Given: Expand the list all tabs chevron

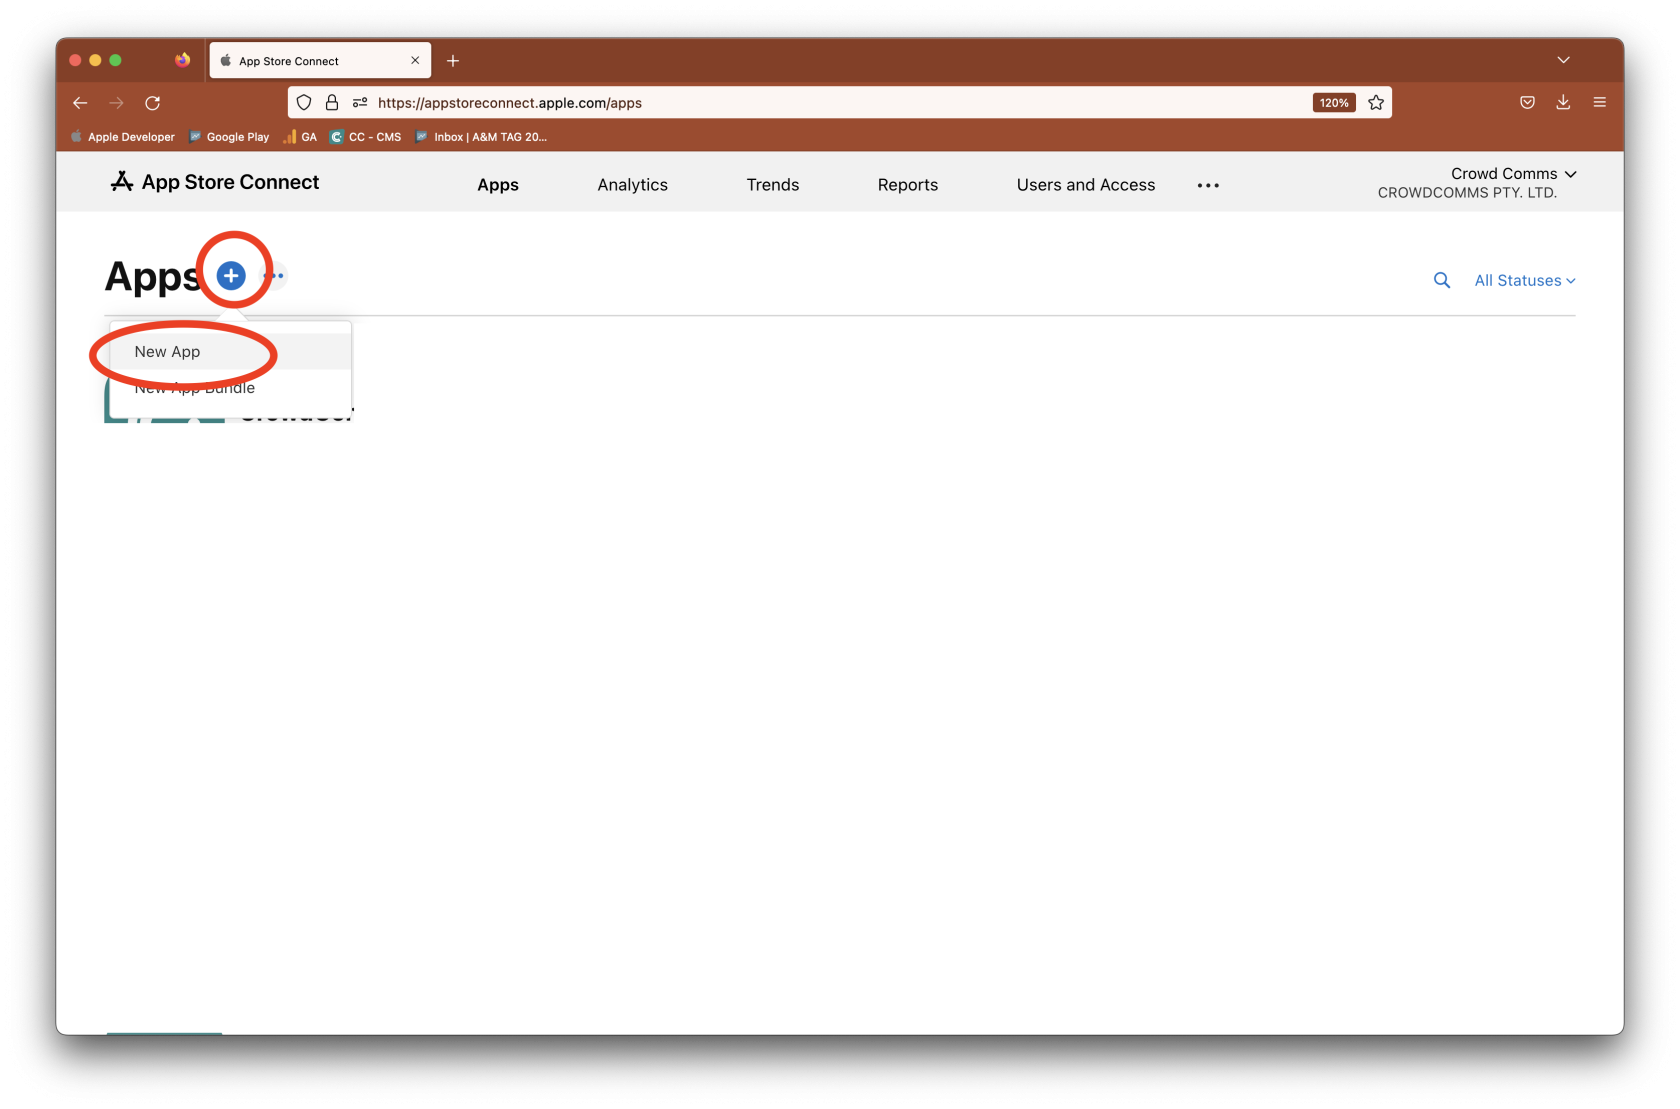Looking at the screenshot, I should 1563,61.
